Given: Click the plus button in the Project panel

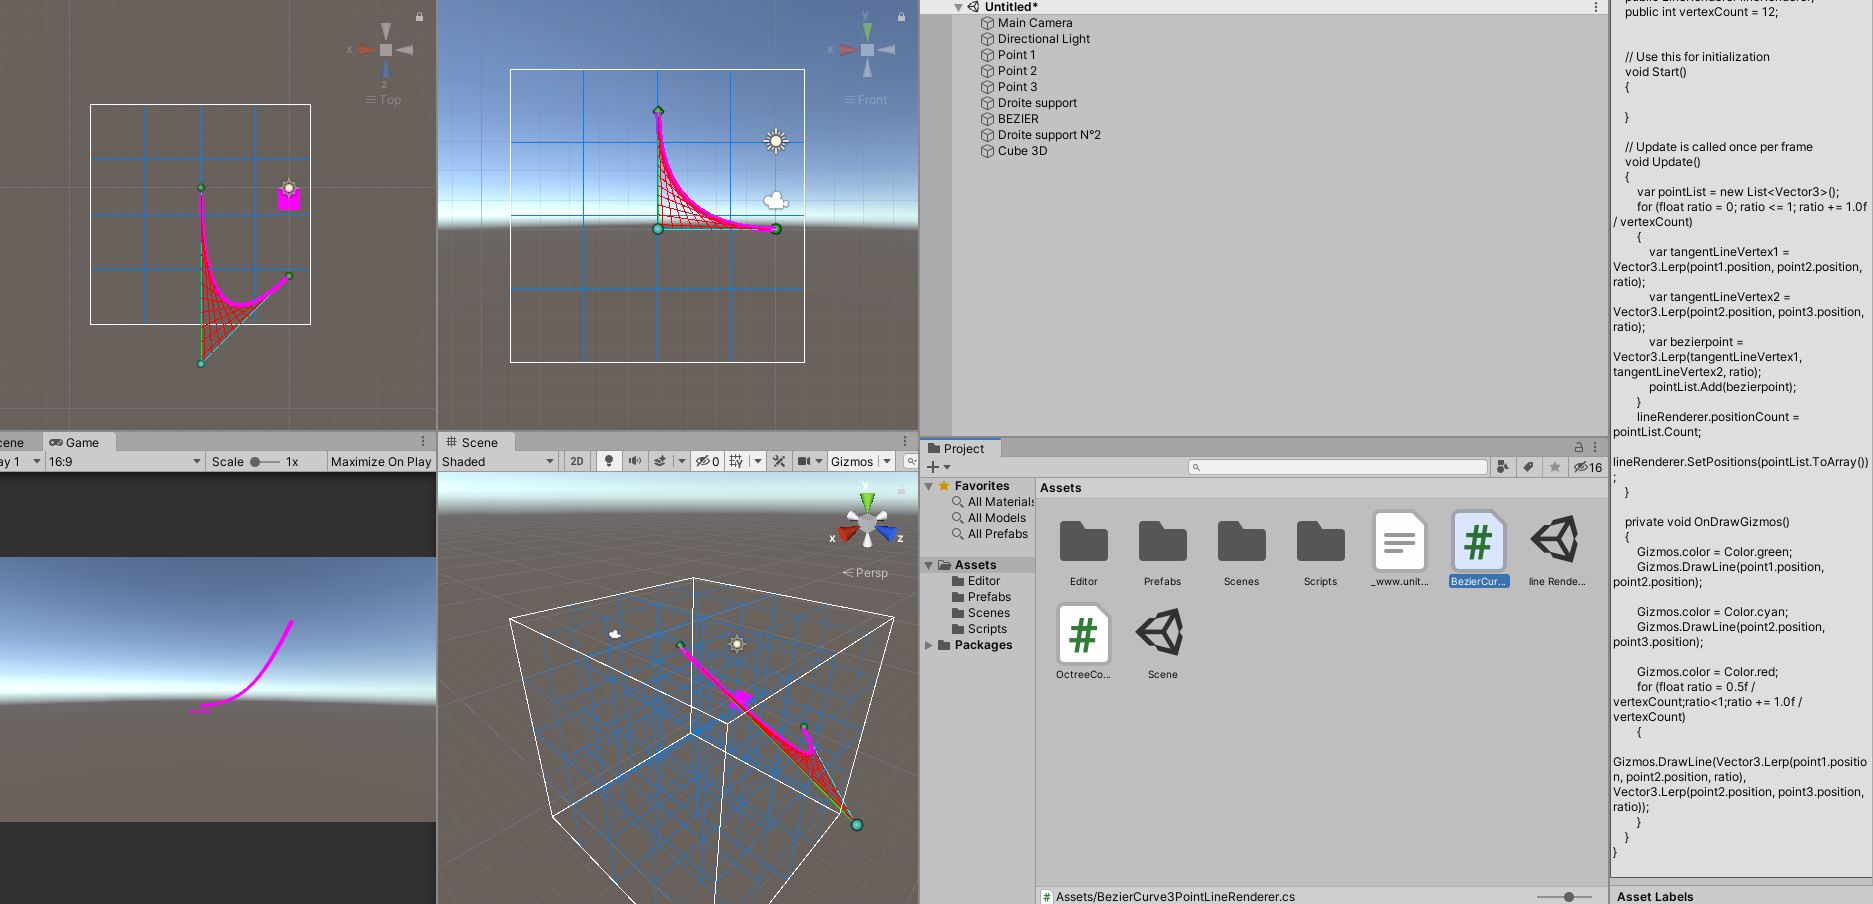Looking at the screenshot, I should [x=932, y=466].
